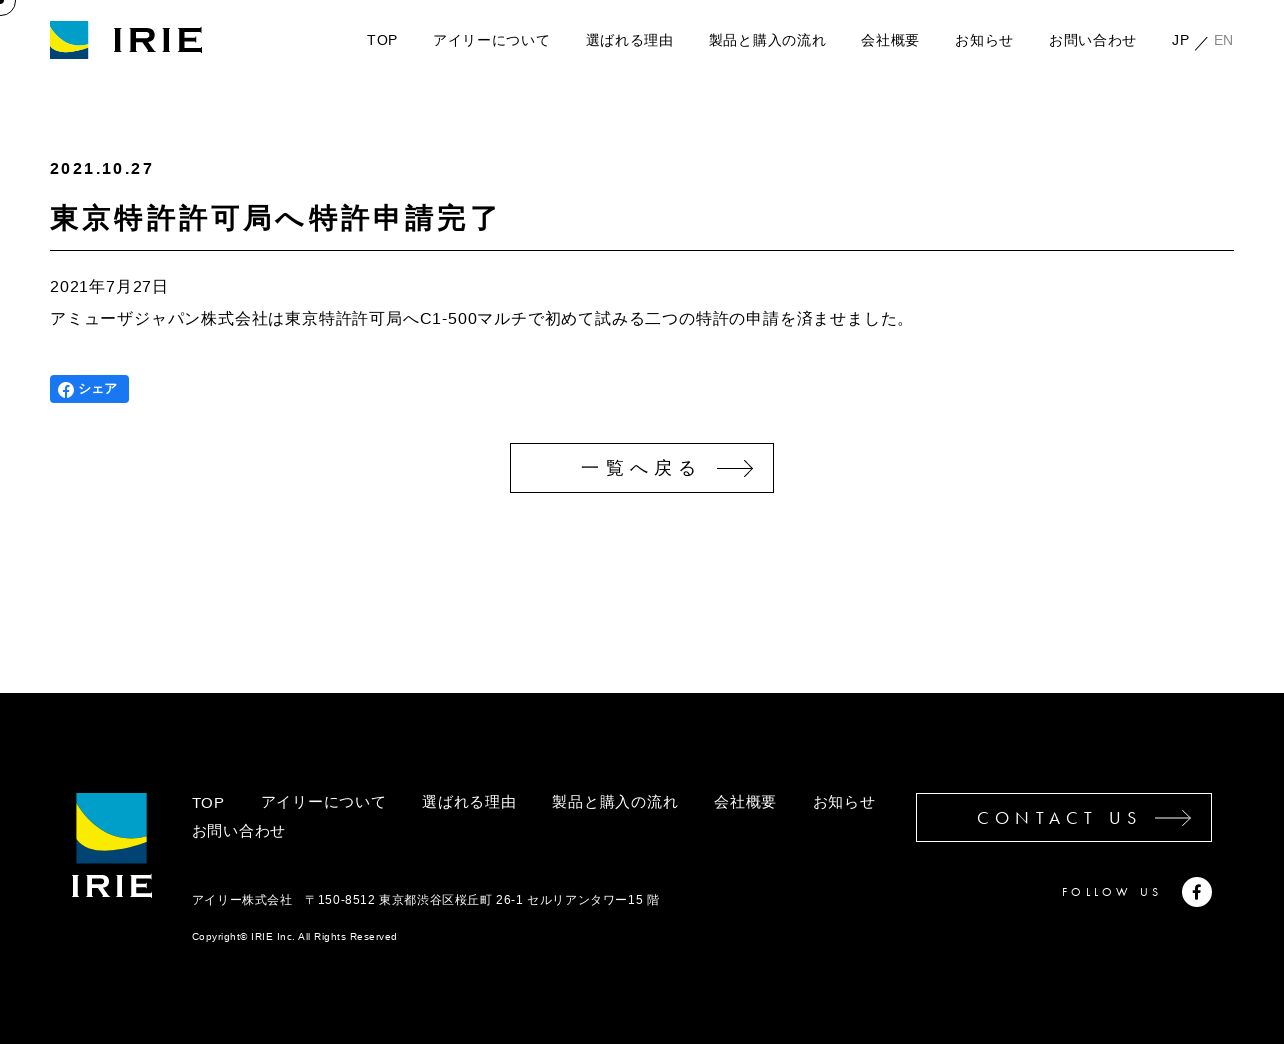Image resolution: width=1284 pixels, height=1044 pixels.
Task: Click the FOLLOW US label
Action: (x=1111, y=892)
